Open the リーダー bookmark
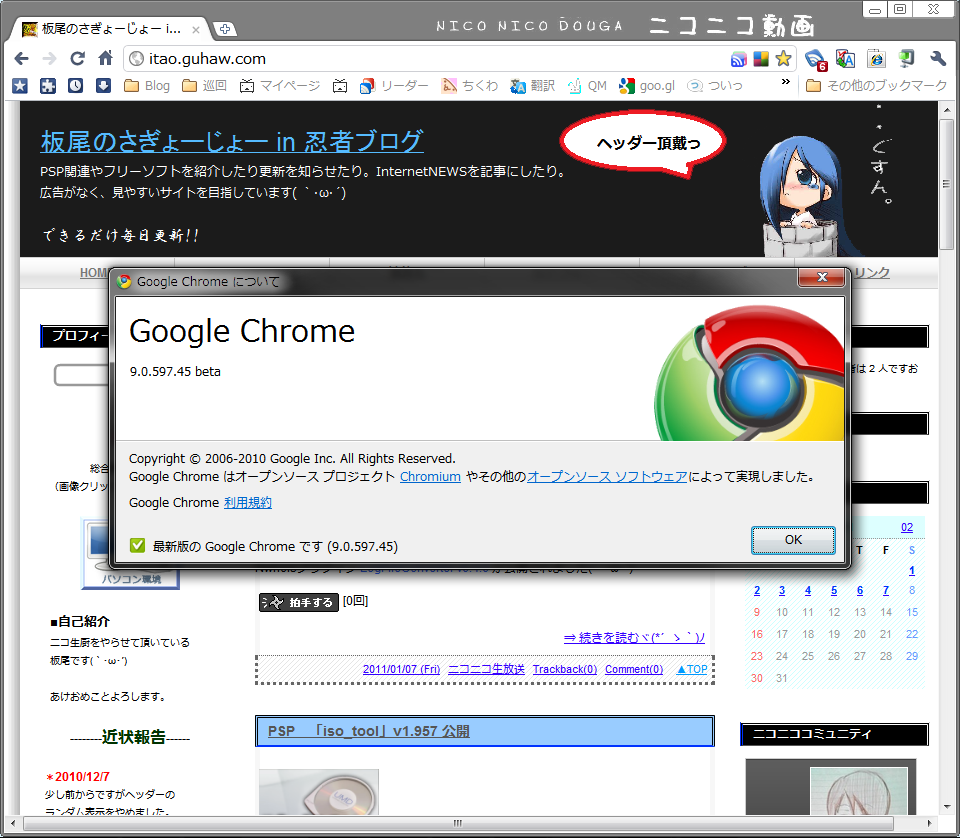This screenshot has height=838, width=960. 394,86
